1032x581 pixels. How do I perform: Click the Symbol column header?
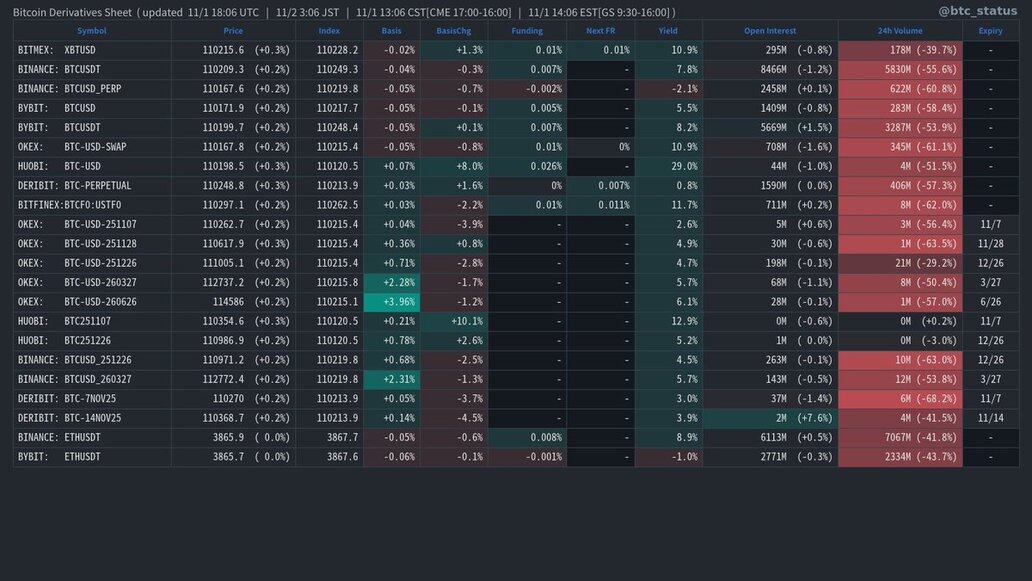(91, 31)
